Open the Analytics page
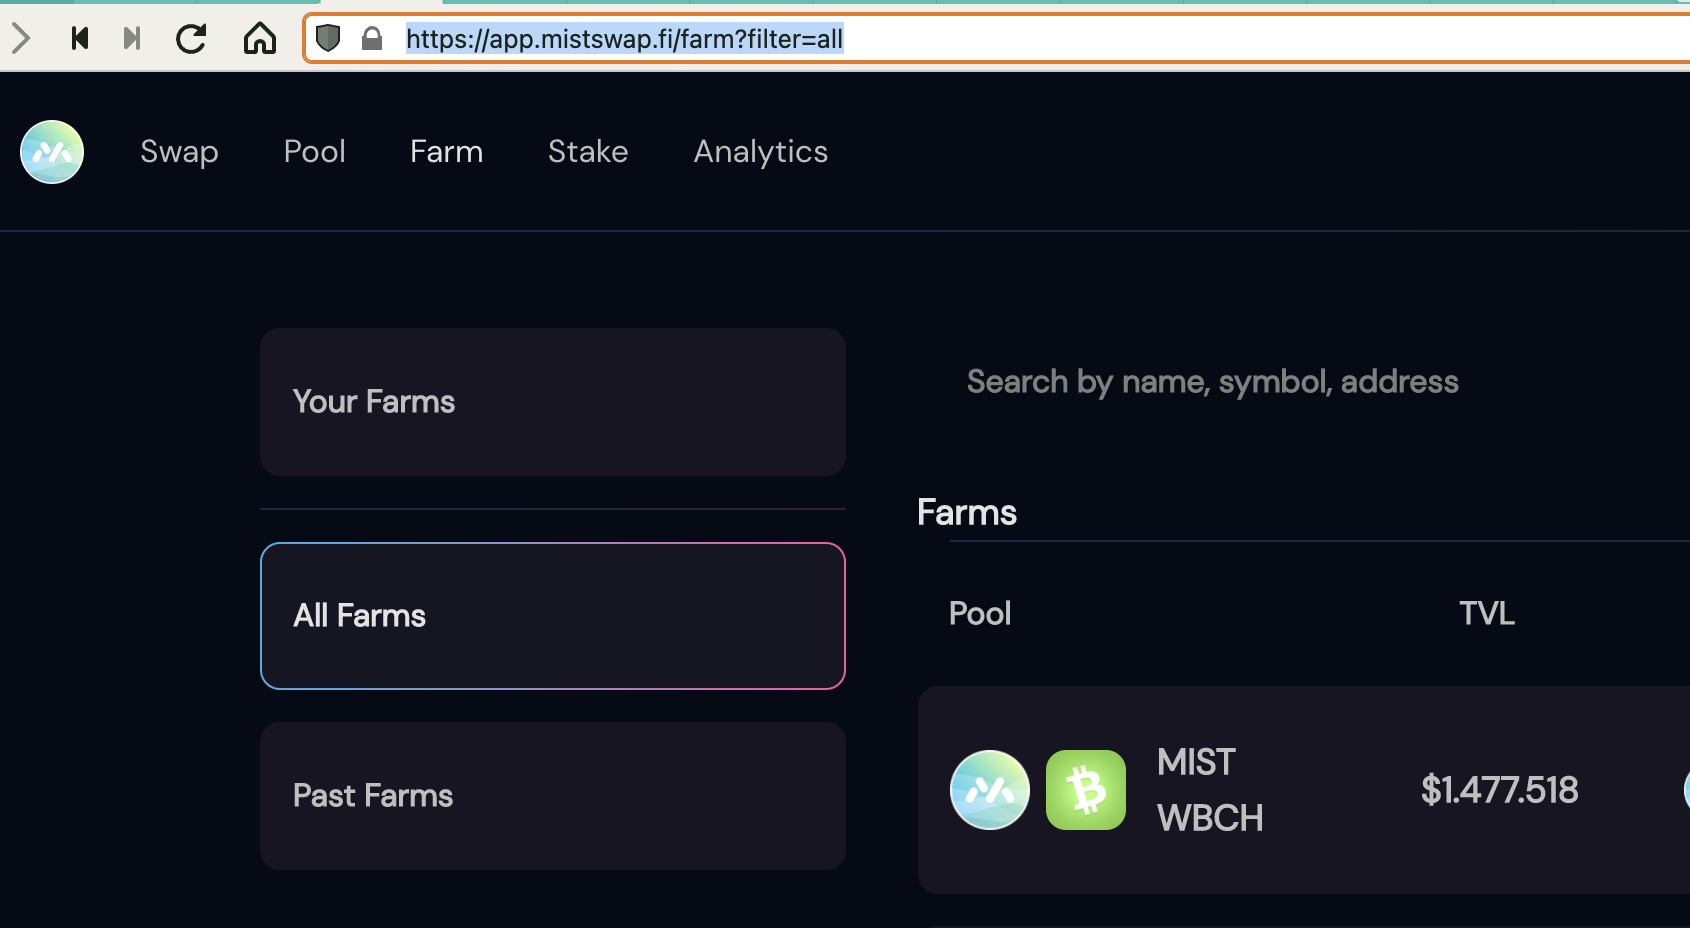1690x928 pixels. (x=761, y=152)
